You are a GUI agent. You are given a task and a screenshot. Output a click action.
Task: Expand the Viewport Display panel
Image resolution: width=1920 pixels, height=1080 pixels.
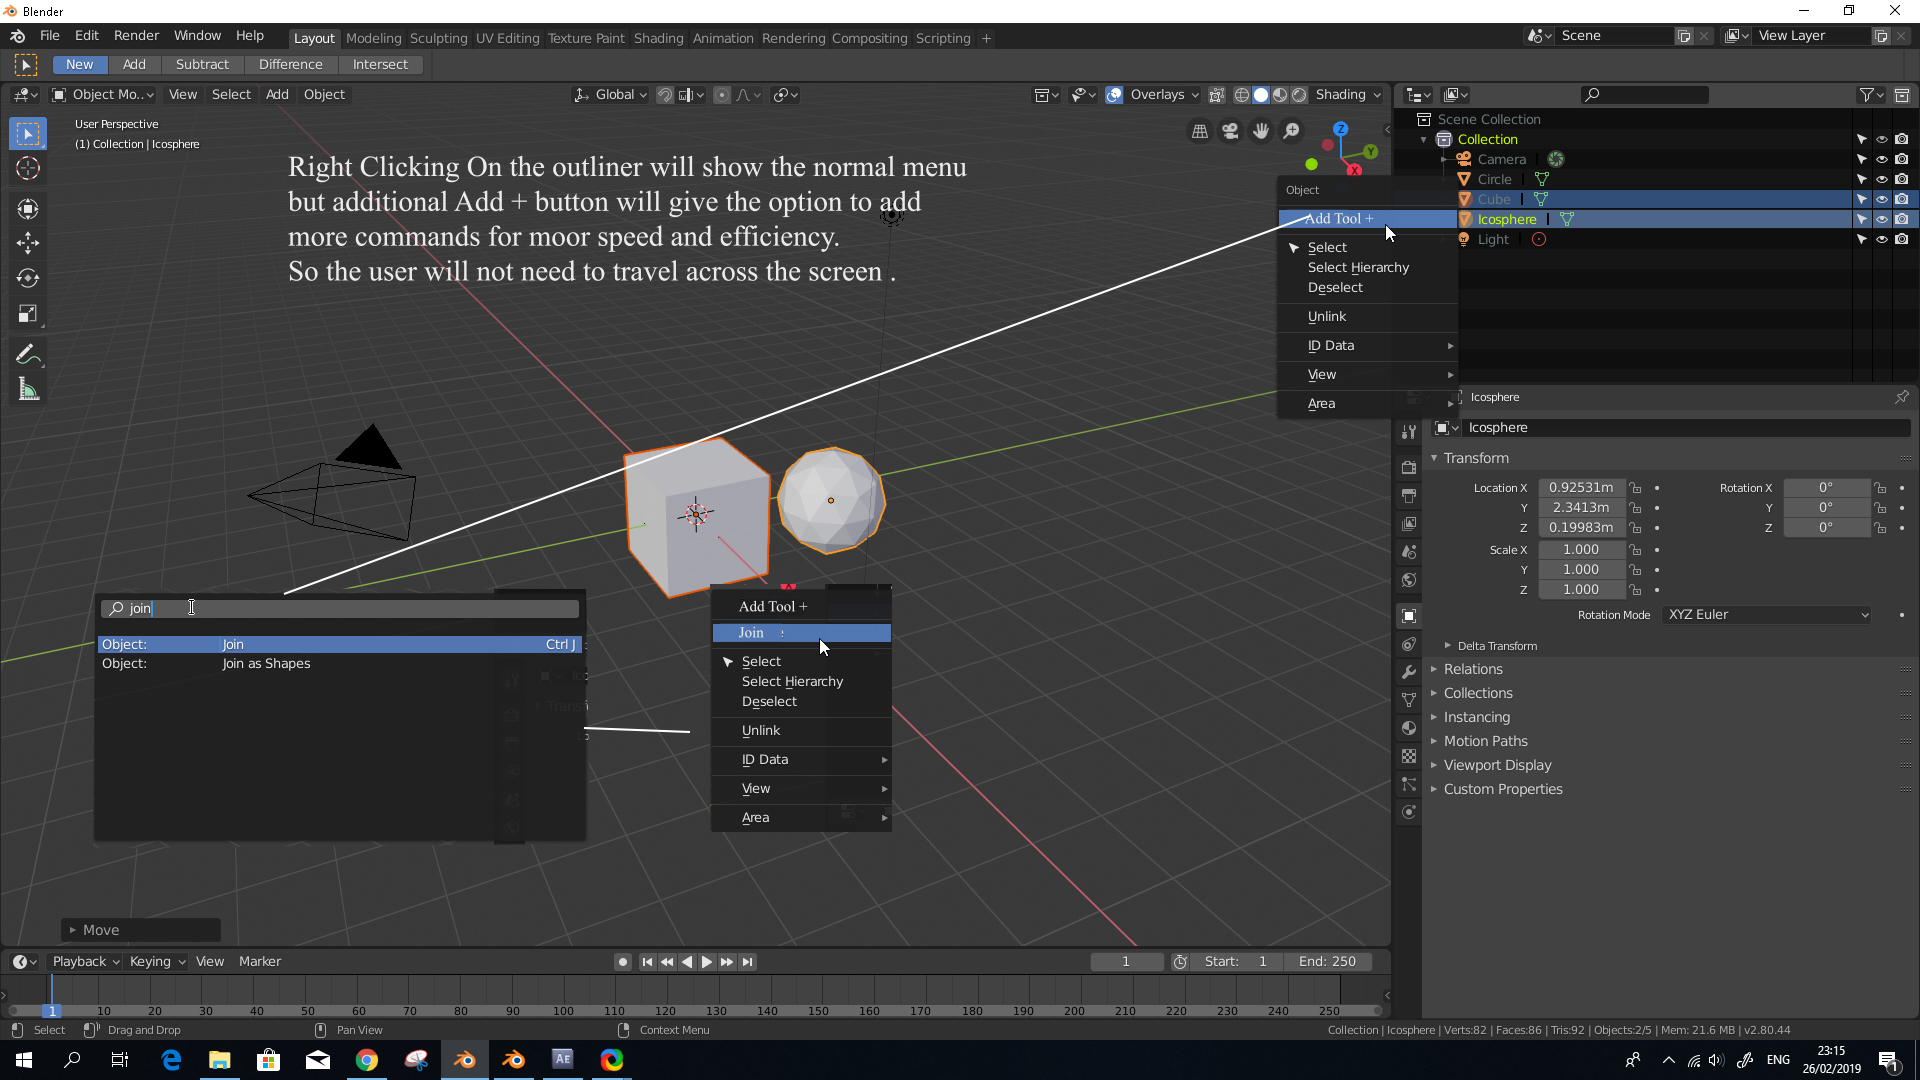(1497, 765)
